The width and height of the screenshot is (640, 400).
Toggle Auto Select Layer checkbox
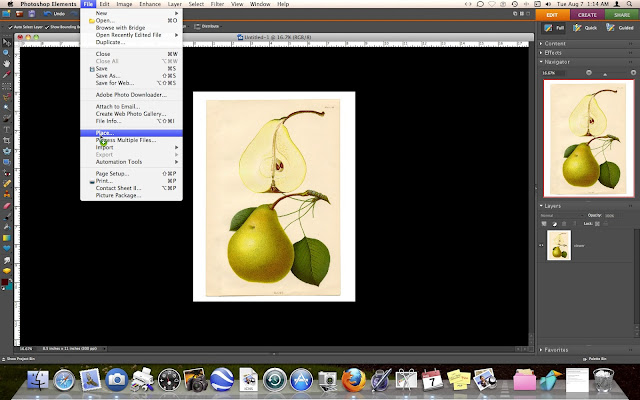(11, 27)
